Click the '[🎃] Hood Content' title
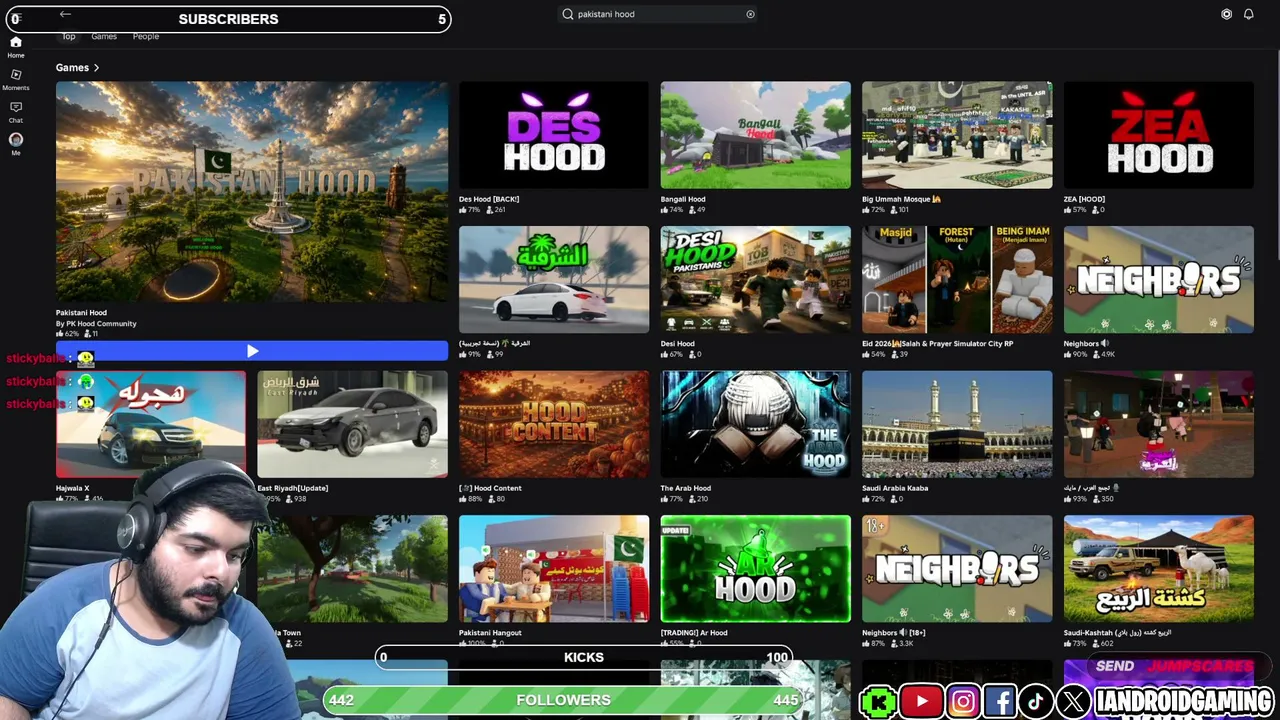Viewport: 1280px width, 720px height. click(x=490, y=488)
